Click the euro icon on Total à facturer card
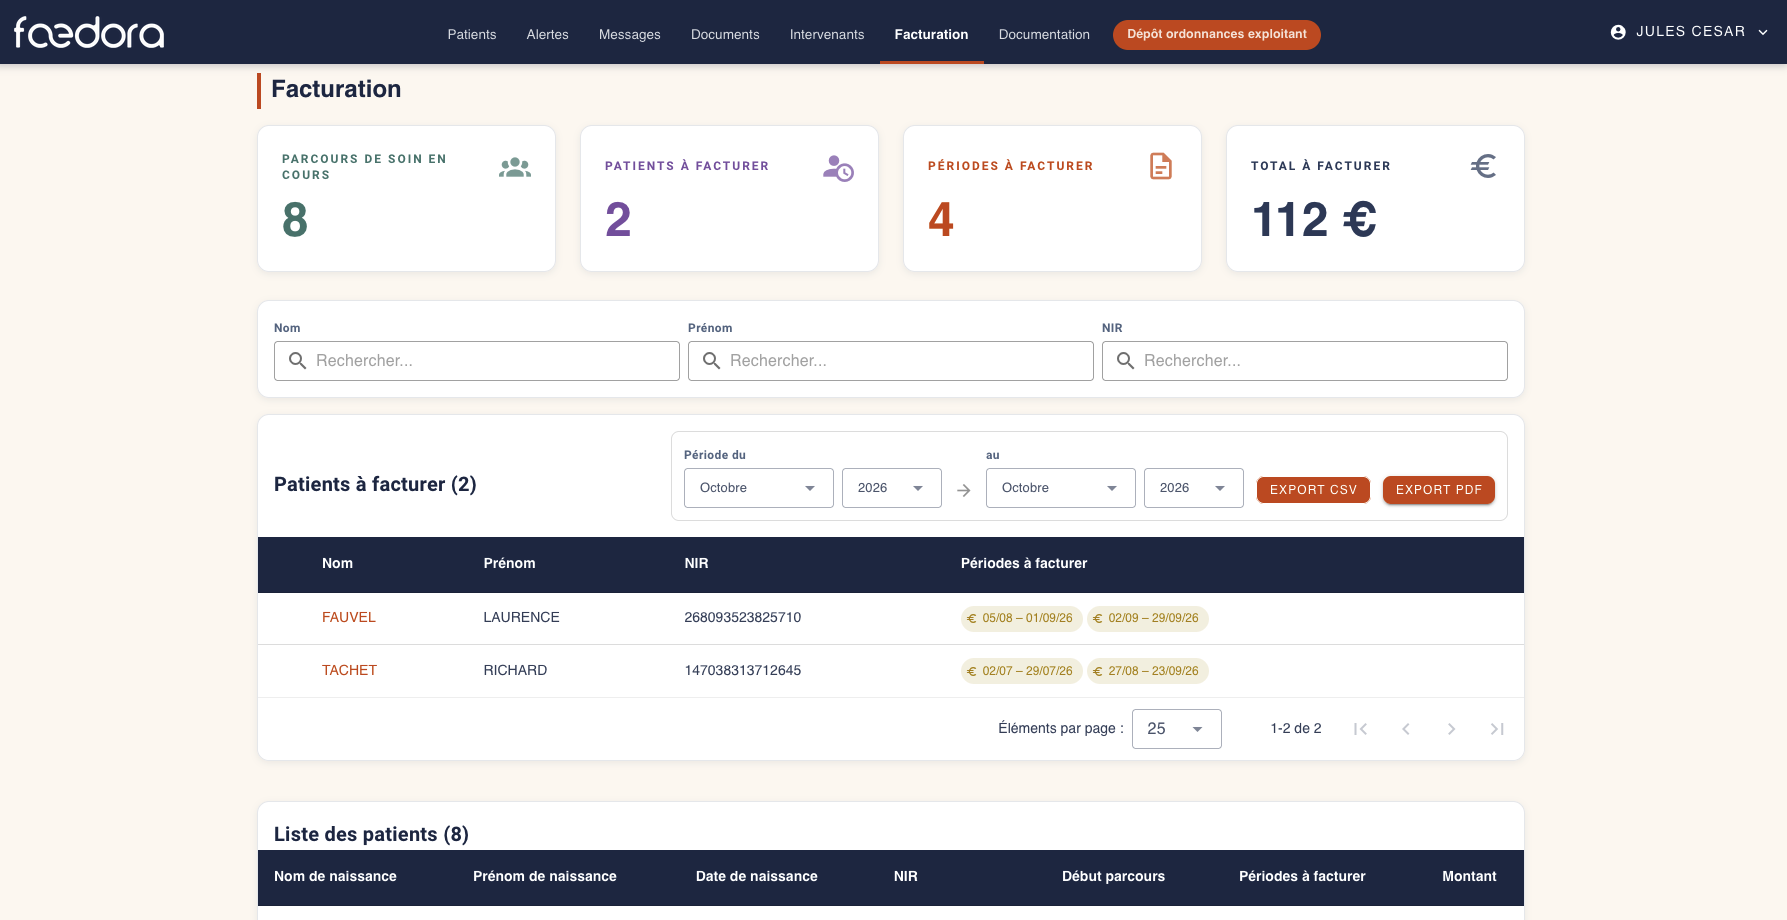 pyautogui.click(x=1484, y=166)
